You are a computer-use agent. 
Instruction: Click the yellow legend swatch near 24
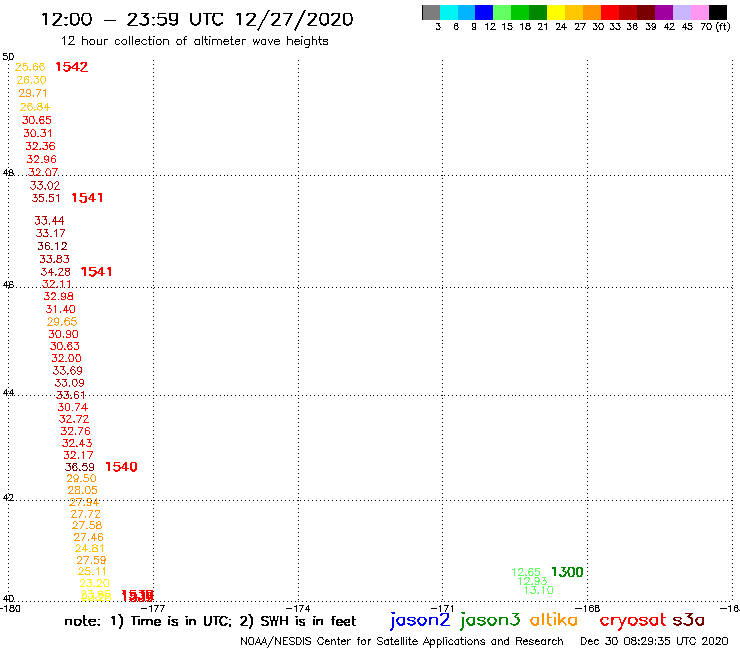tap(556, 12)
